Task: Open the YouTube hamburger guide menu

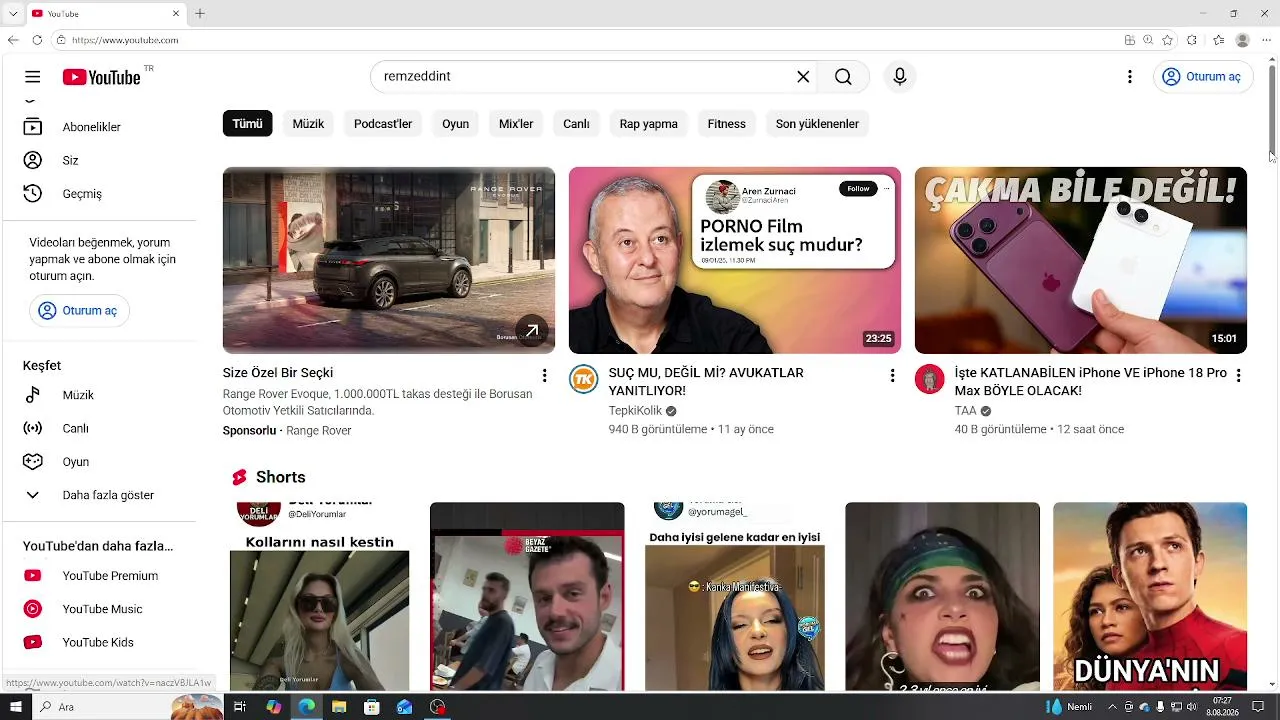Action: 33,77
